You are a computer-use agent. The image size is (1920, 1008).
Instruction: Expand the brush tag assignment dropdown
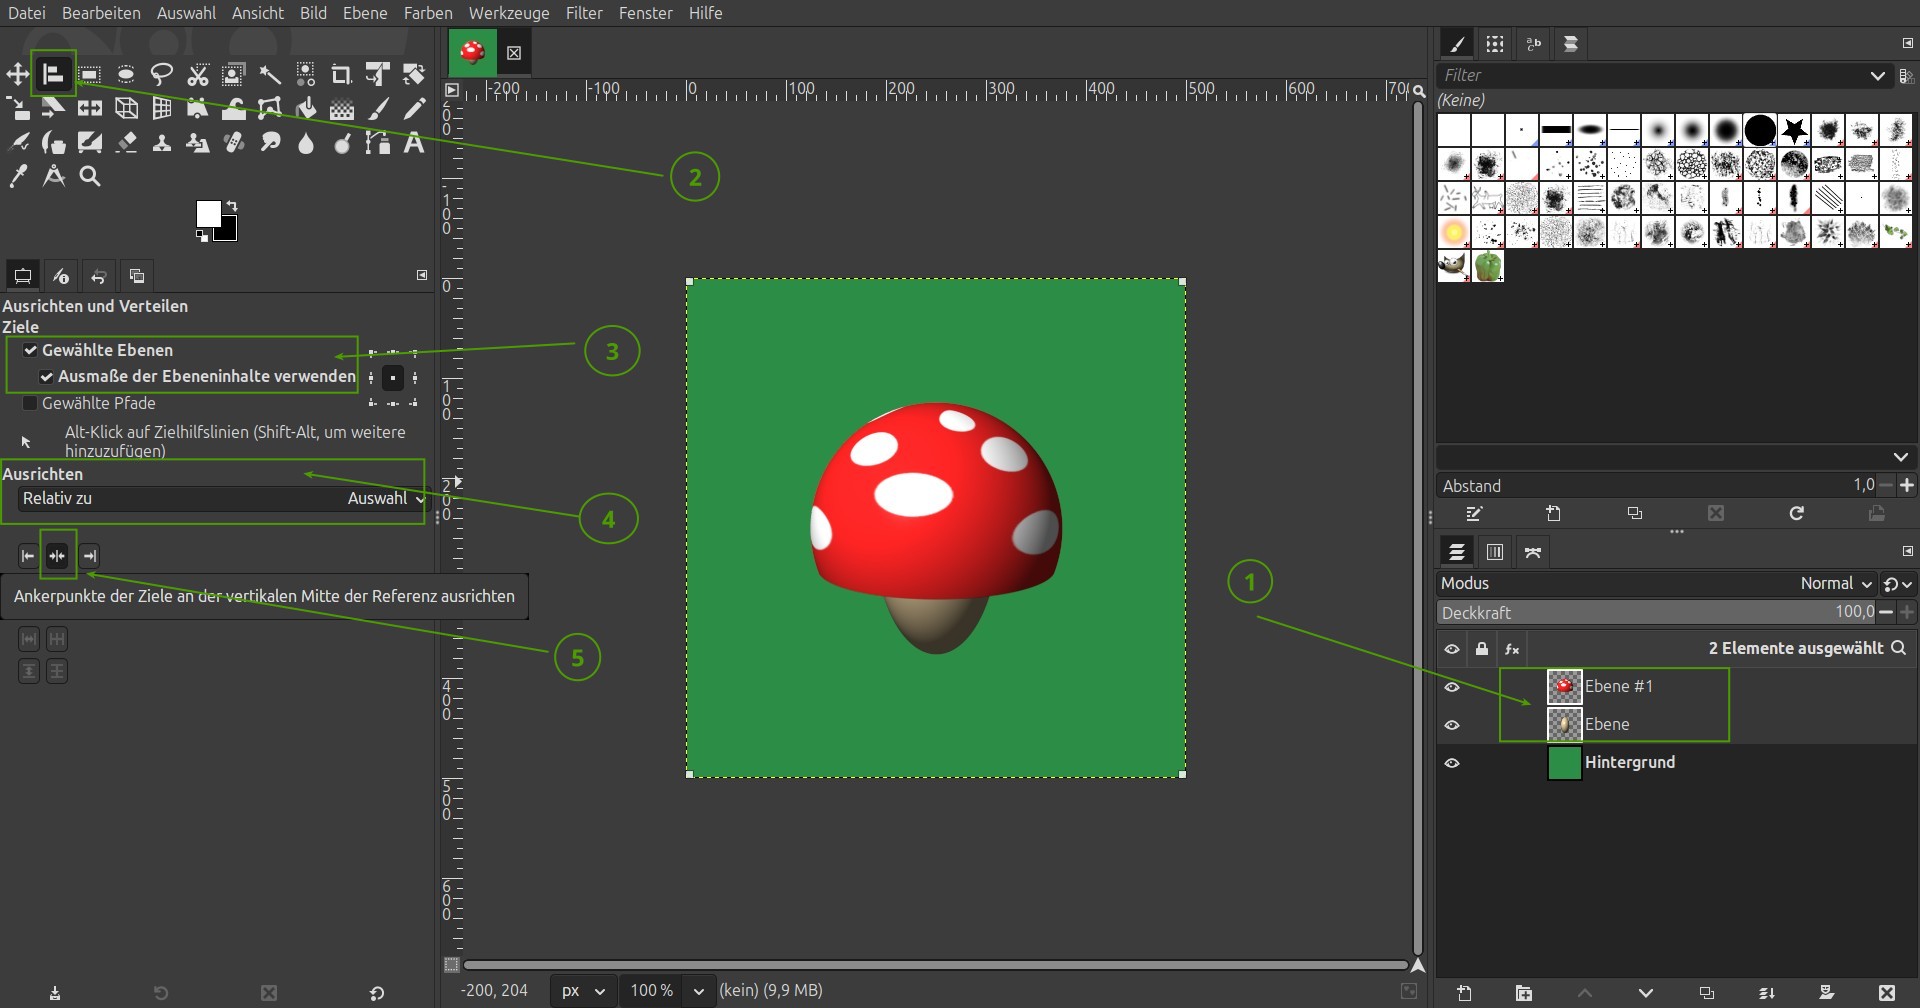coord(1900,457)
